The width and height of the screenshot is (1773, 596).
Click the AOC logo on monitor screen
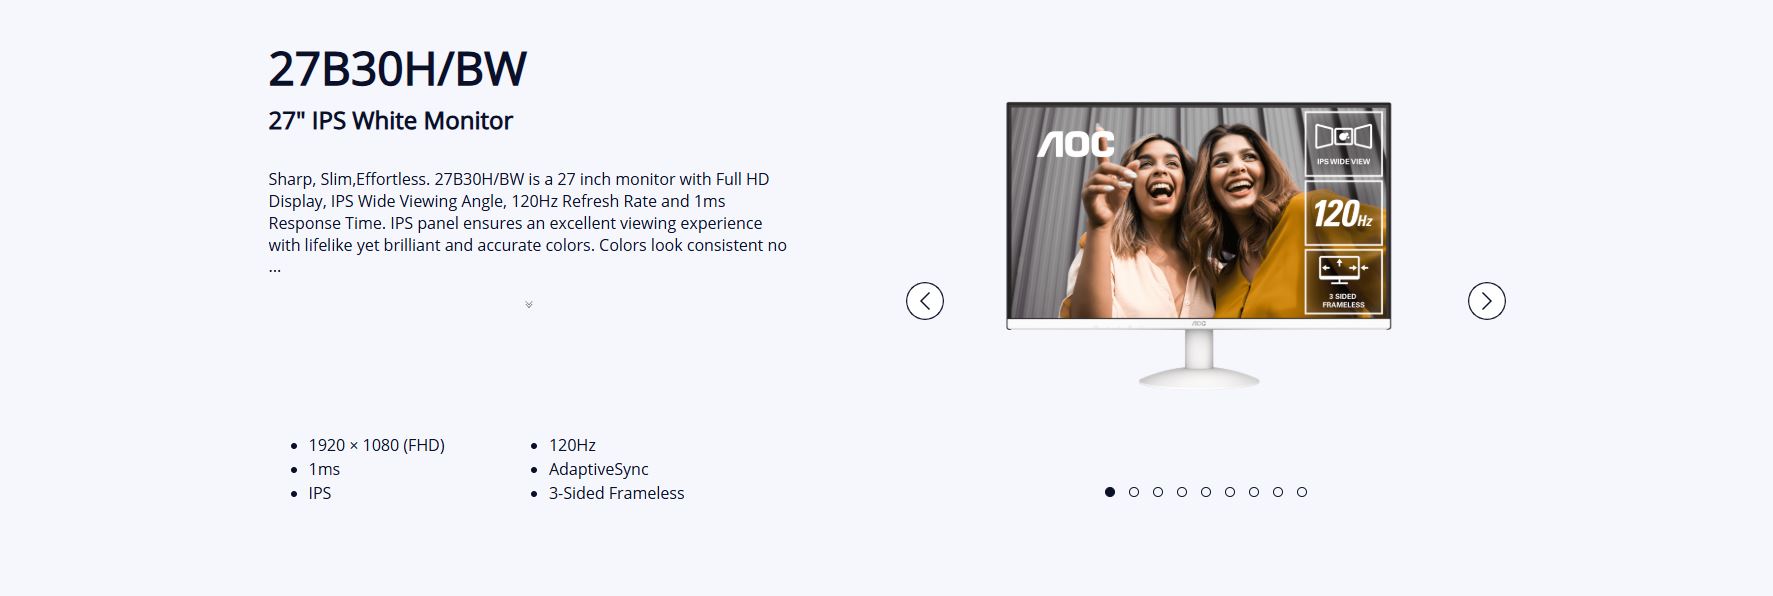point(1075,145)
